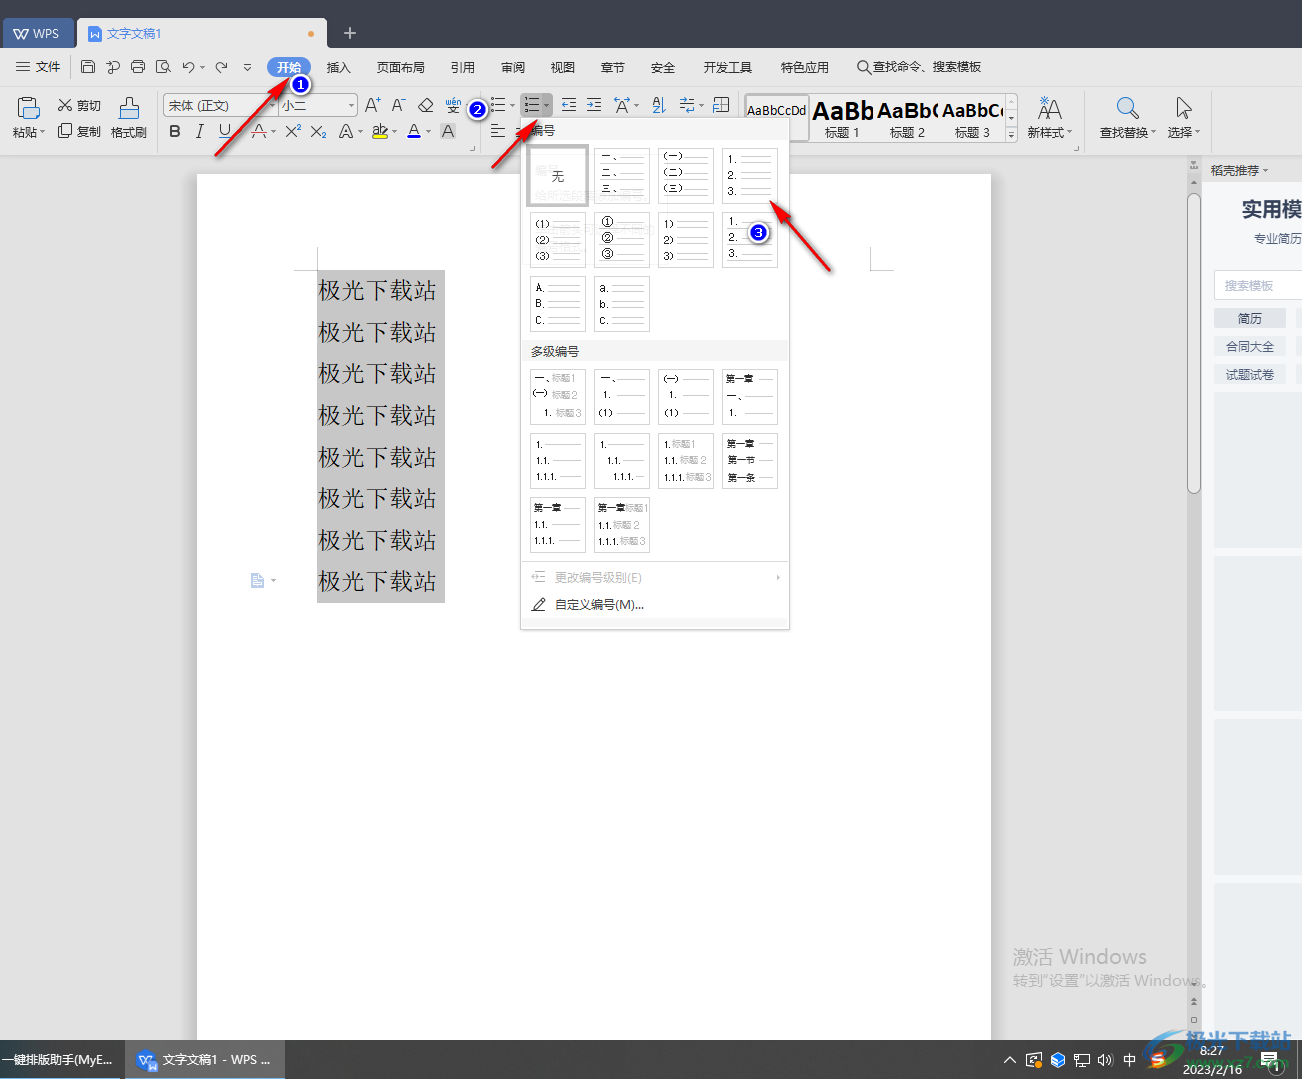Screen dimensions: 1302x1079
Task: Select the 一、二、三、 numbering format
Action: coord(622,176)
